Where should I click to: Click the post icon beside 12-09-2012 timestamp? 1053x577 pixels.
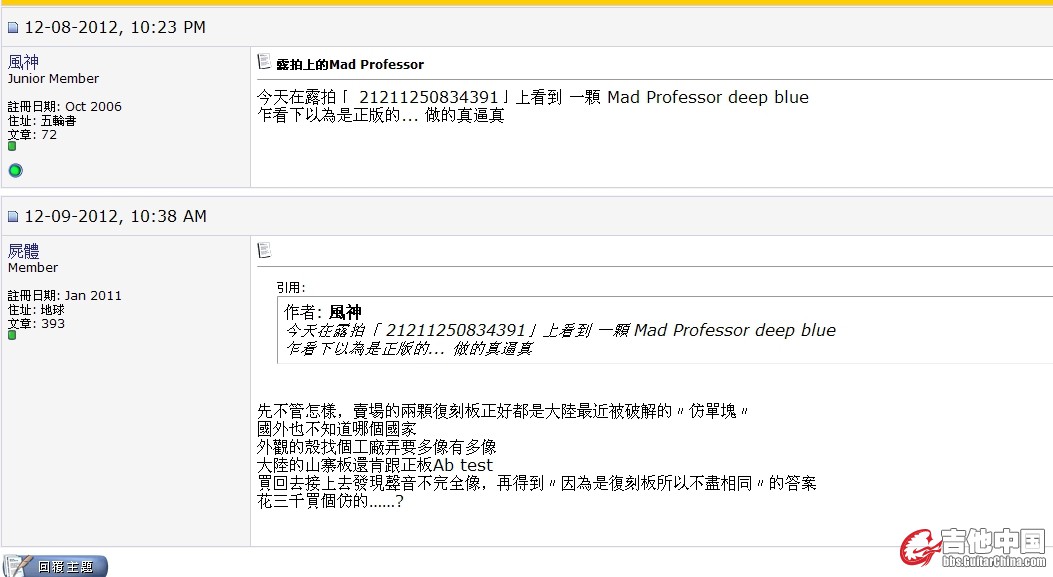point(13,217)
